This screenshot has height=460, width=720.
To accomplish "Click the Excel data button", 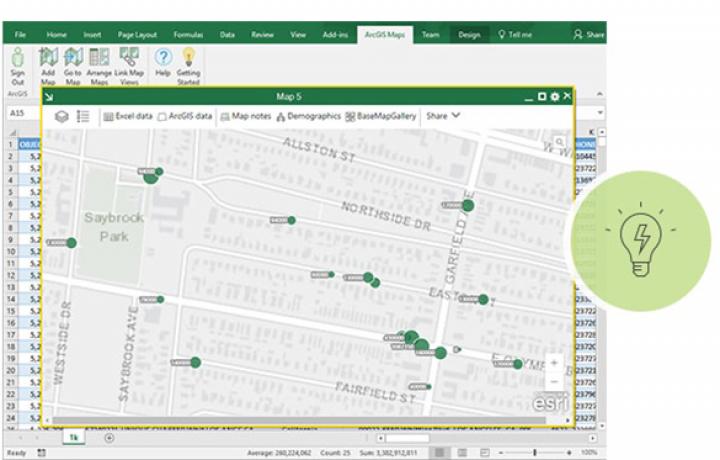I will tap(128, 117).
